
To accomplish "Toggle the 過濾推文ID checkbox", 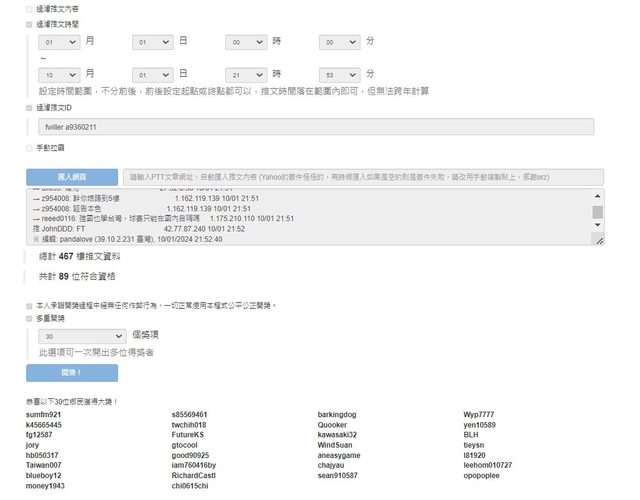I will pyautogui.click(x=29, y=107).
